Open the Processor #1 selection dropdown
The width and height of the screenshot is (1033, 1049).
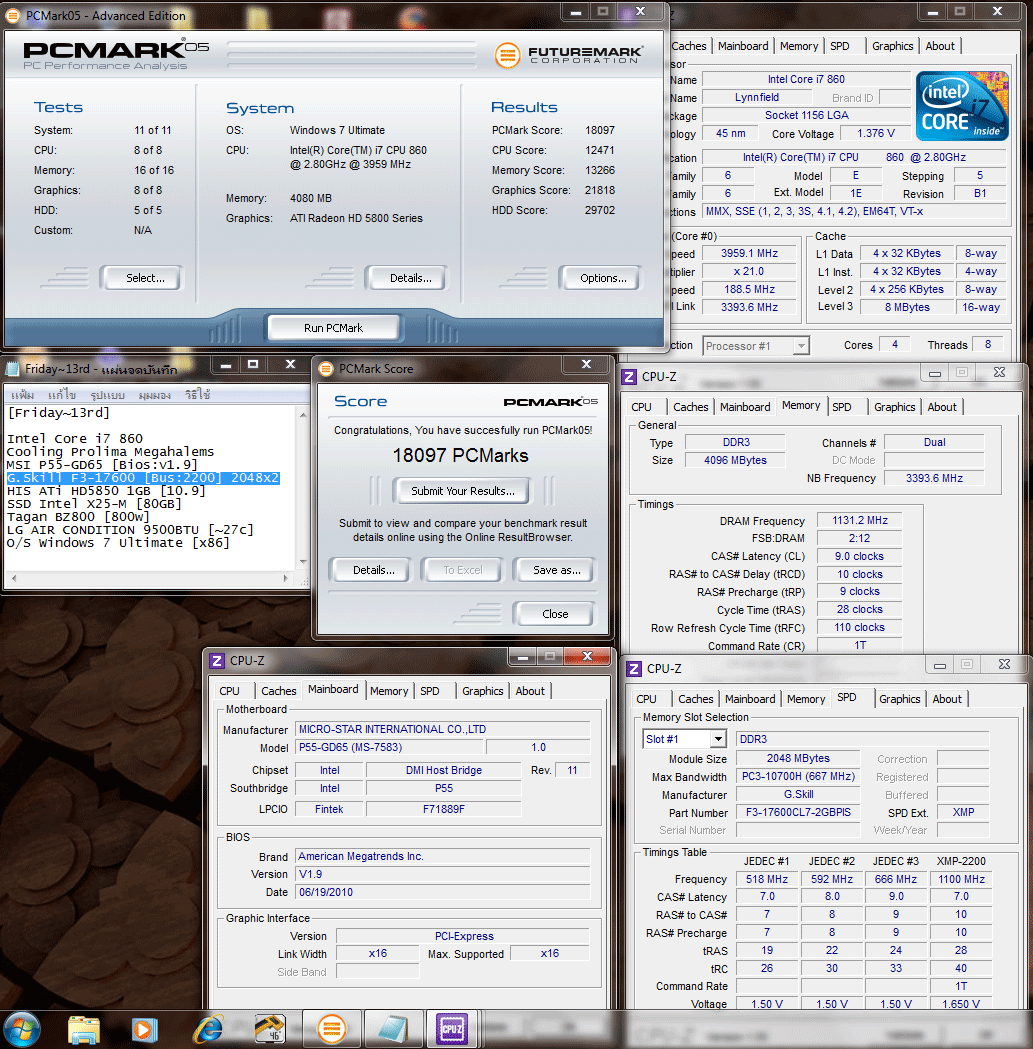coord(800,346)
